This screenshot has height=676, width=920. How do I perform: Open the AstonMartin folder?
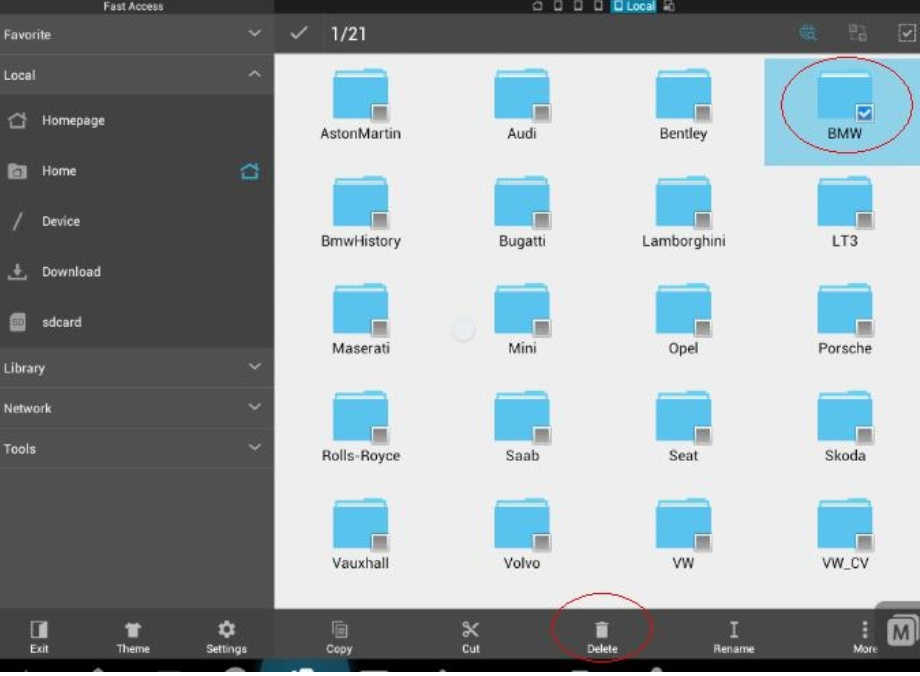(360, 104)
